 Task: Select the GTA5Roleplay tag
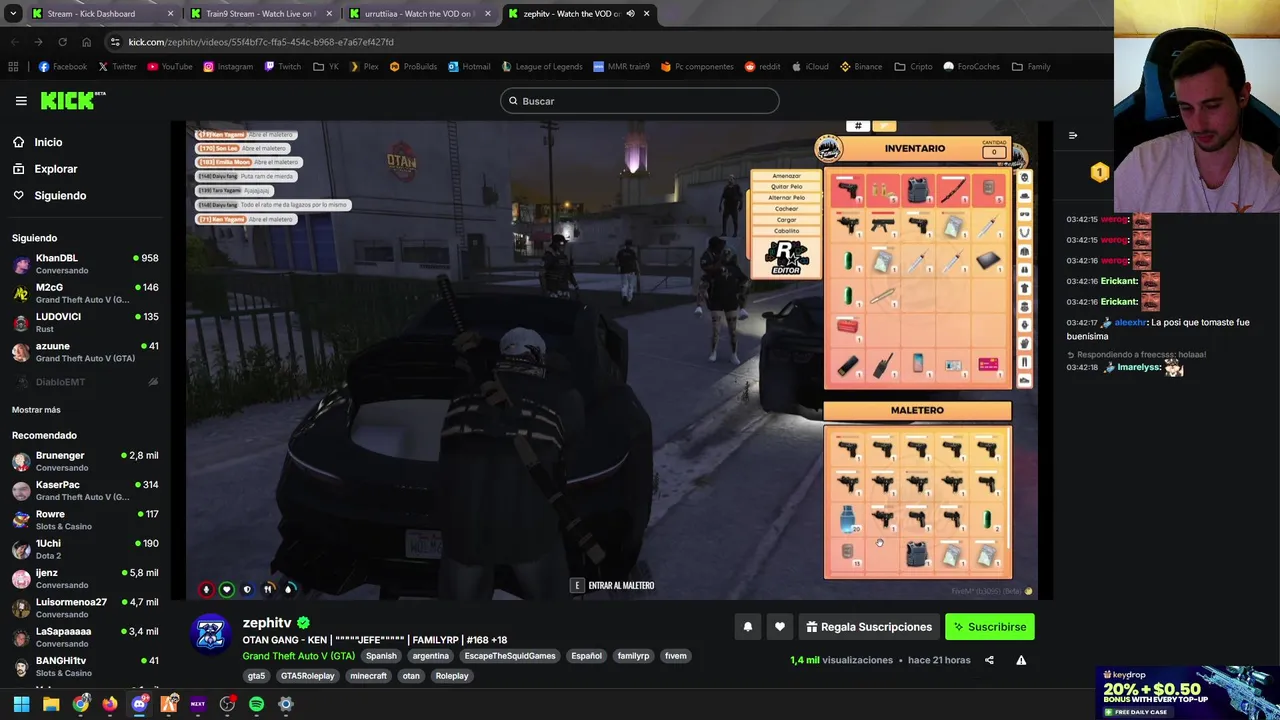click(x=307, y=676)
